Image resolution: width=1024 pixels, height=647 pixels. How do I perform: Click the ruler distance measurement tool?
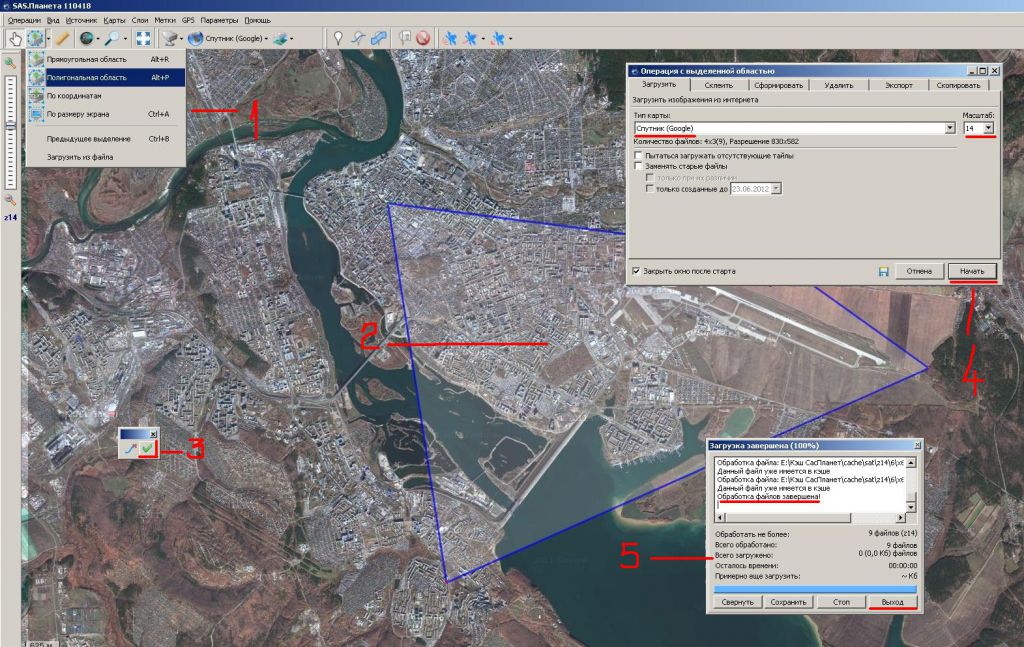click(x=62, y=39)
